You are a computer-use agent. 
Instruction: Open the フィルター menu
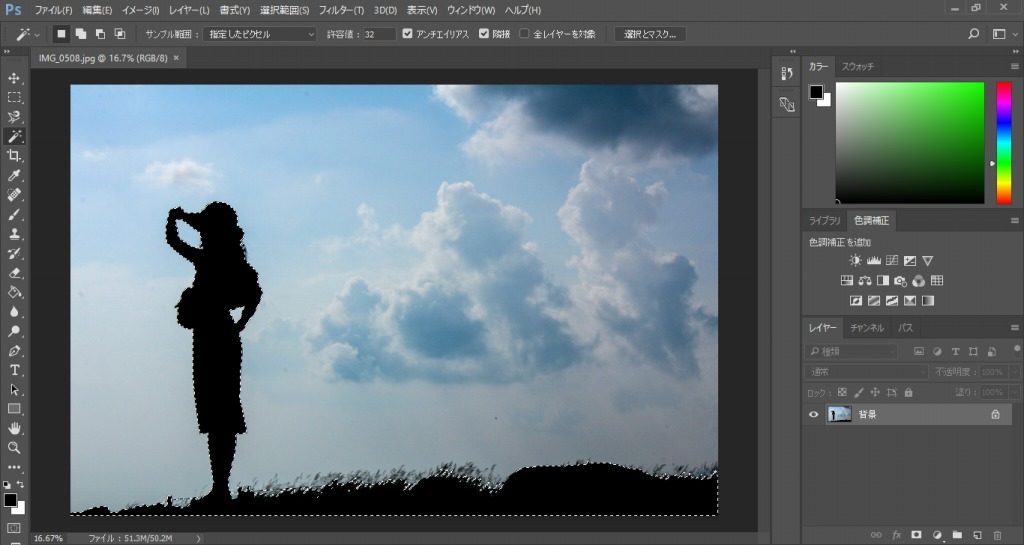pyautogui.click(x=343, y=10)
